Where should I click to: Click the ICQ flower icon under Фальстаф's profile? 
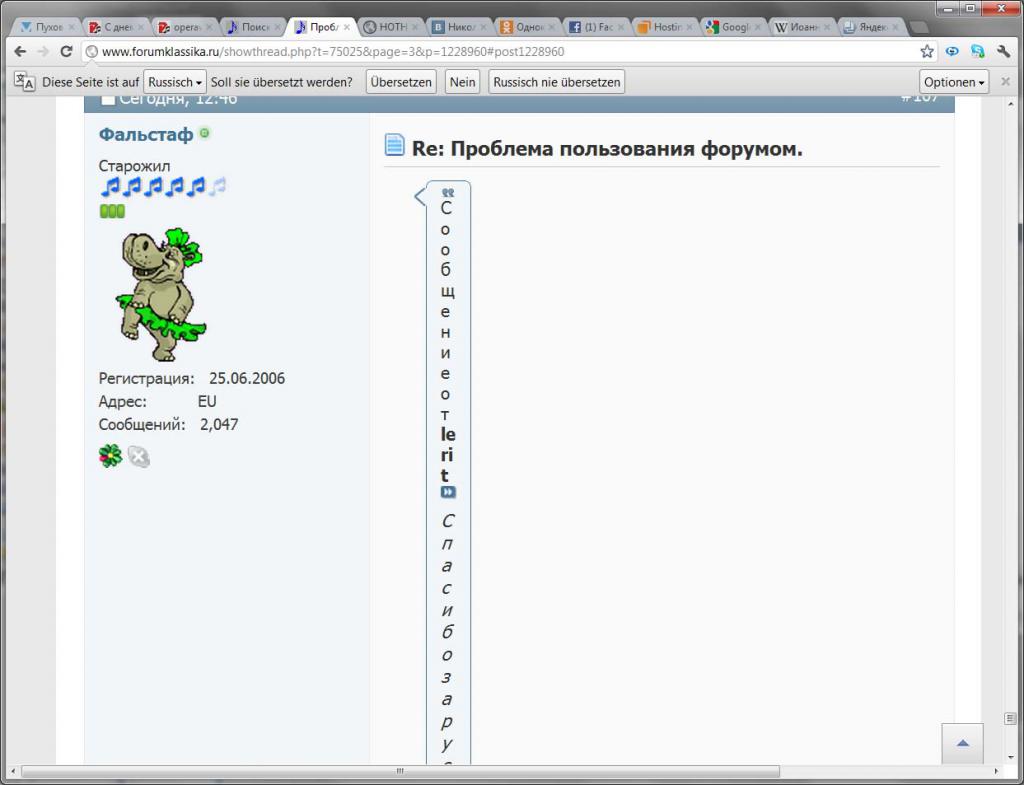tap(109, 457)
